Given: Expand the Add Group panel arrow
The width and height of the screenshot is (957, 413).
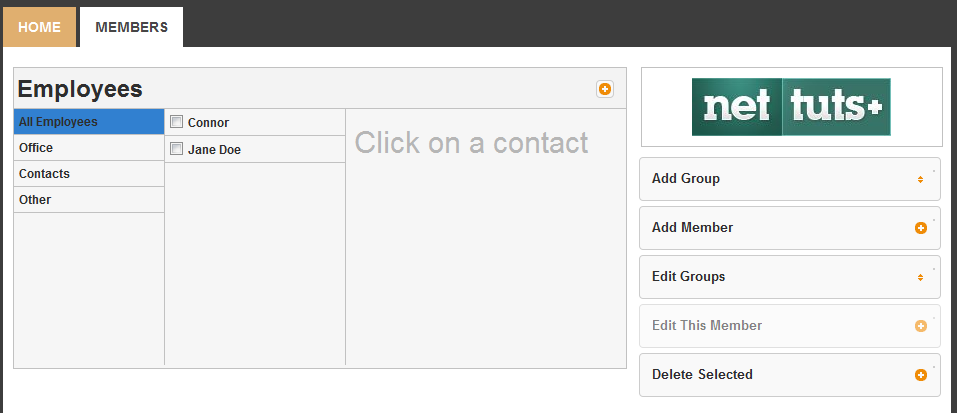Looking at the screenshot, I should (920, 179).
